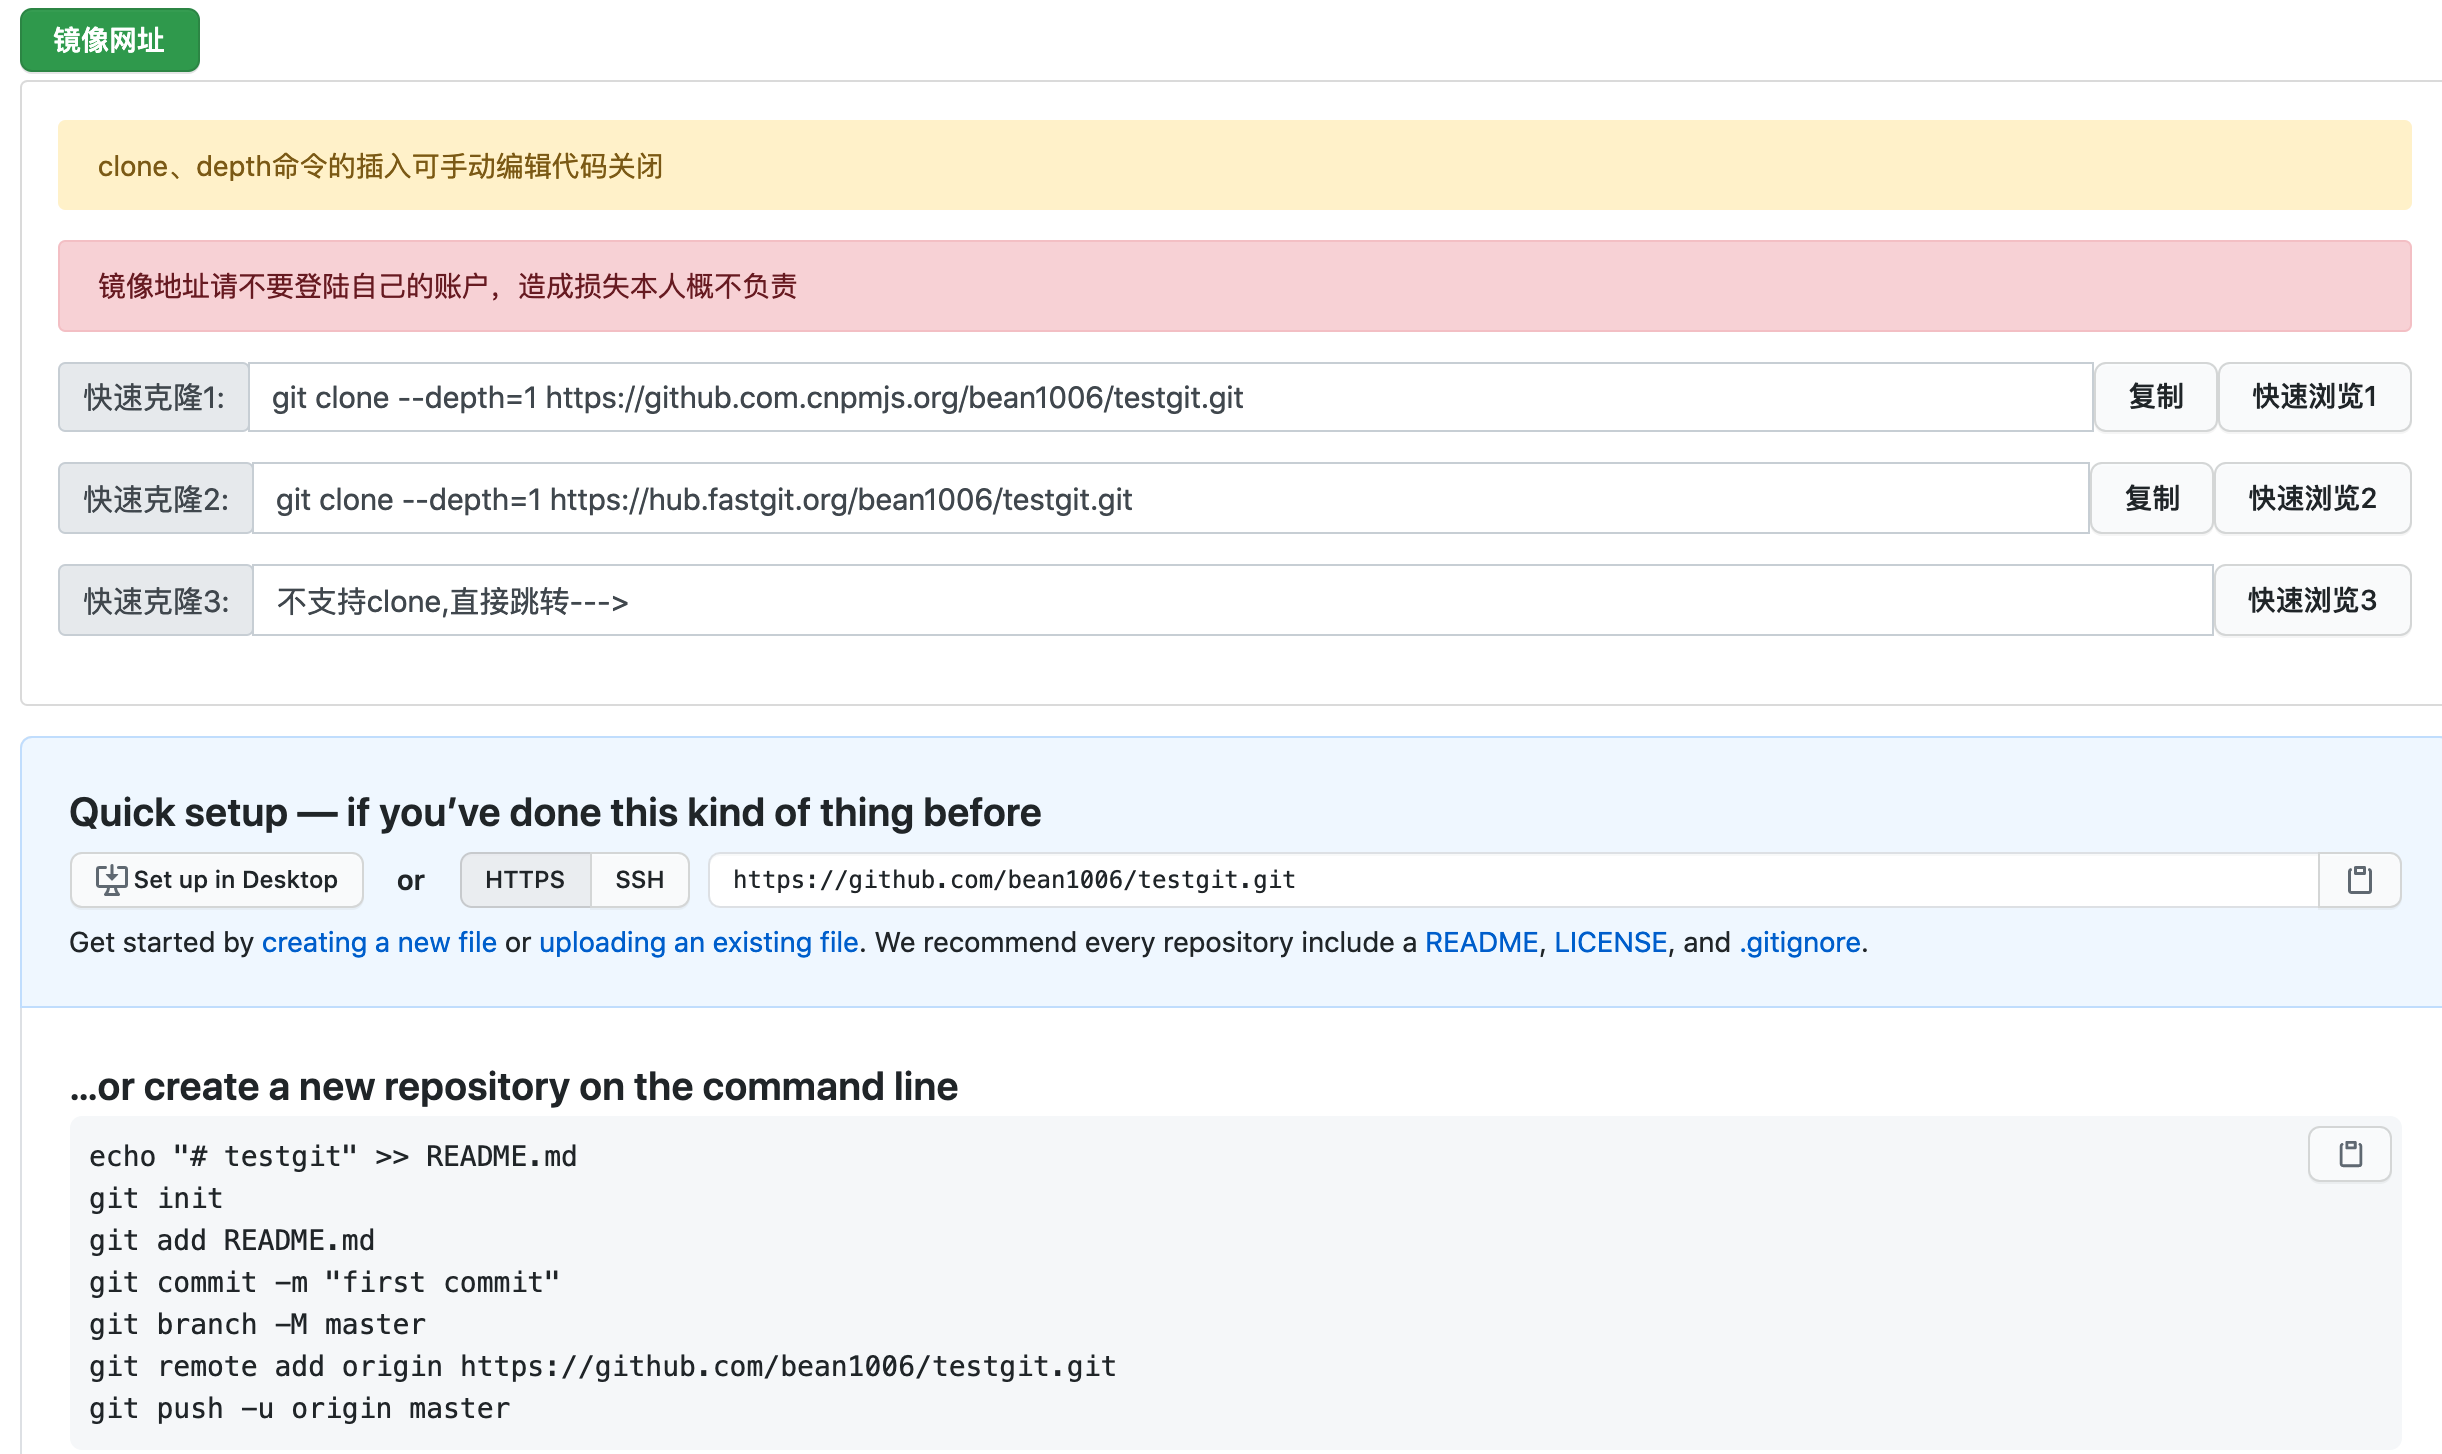Copy command-line snippet with clipboard icon
The height and width of the screenshot is (1454, 2442).
coord(2349,1154)
